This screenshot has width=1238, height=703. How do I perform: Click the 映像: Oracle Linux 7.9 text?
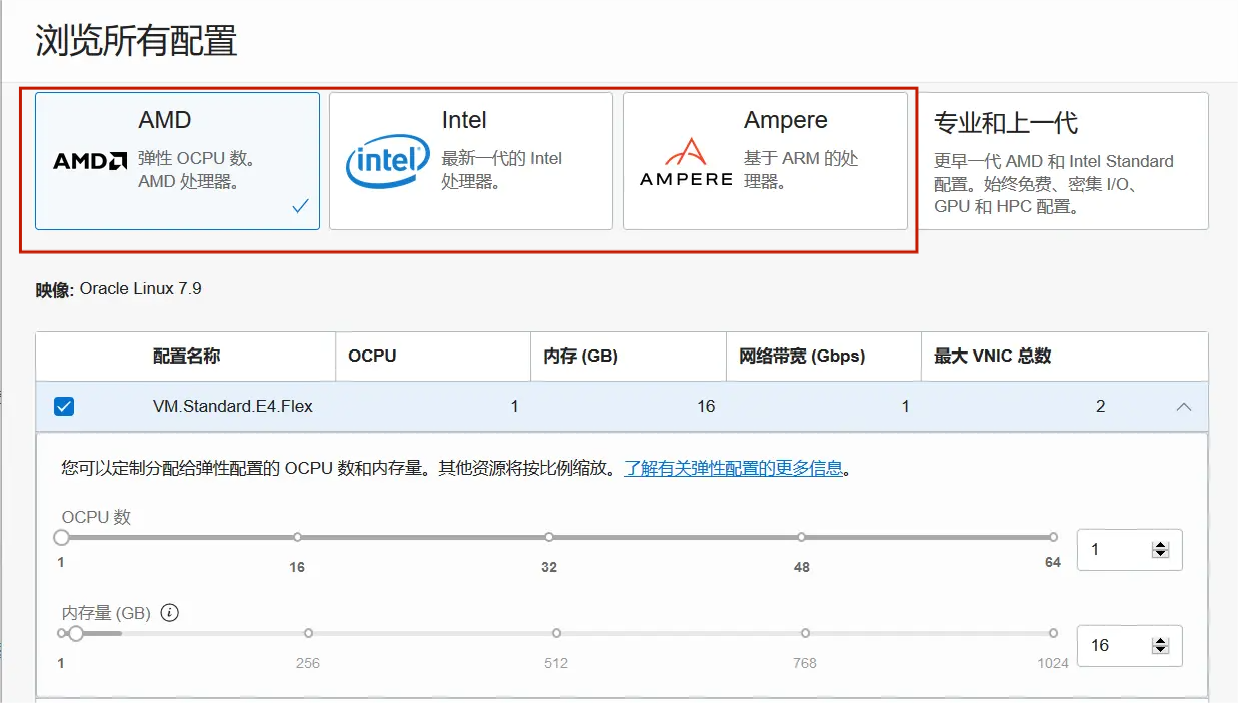point(118,289)
